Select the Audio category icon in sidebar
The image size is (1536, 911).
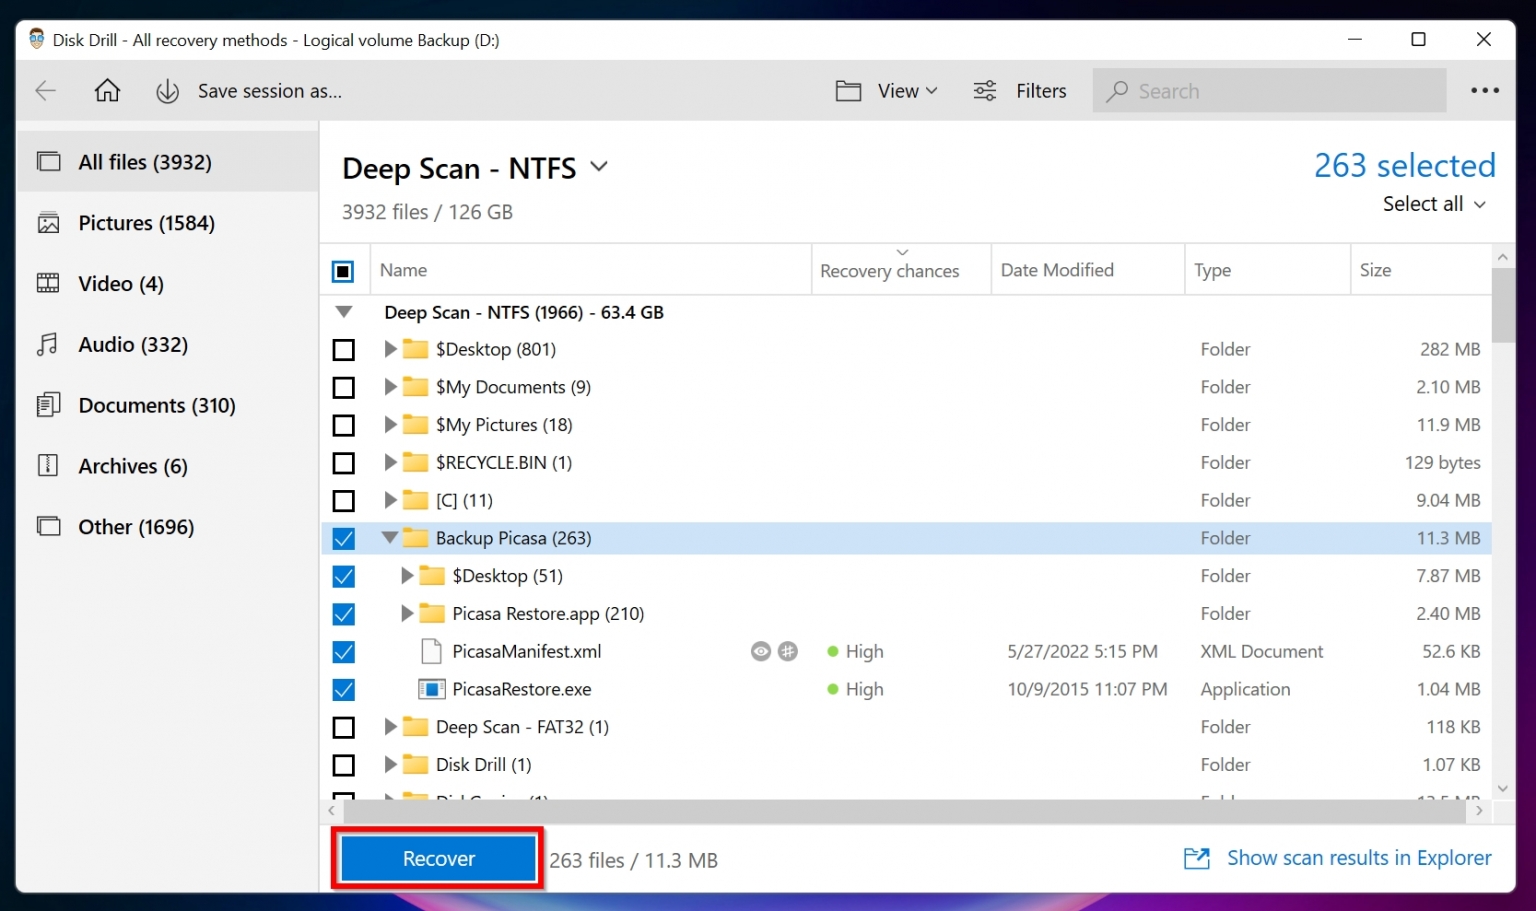coord(47,344)
